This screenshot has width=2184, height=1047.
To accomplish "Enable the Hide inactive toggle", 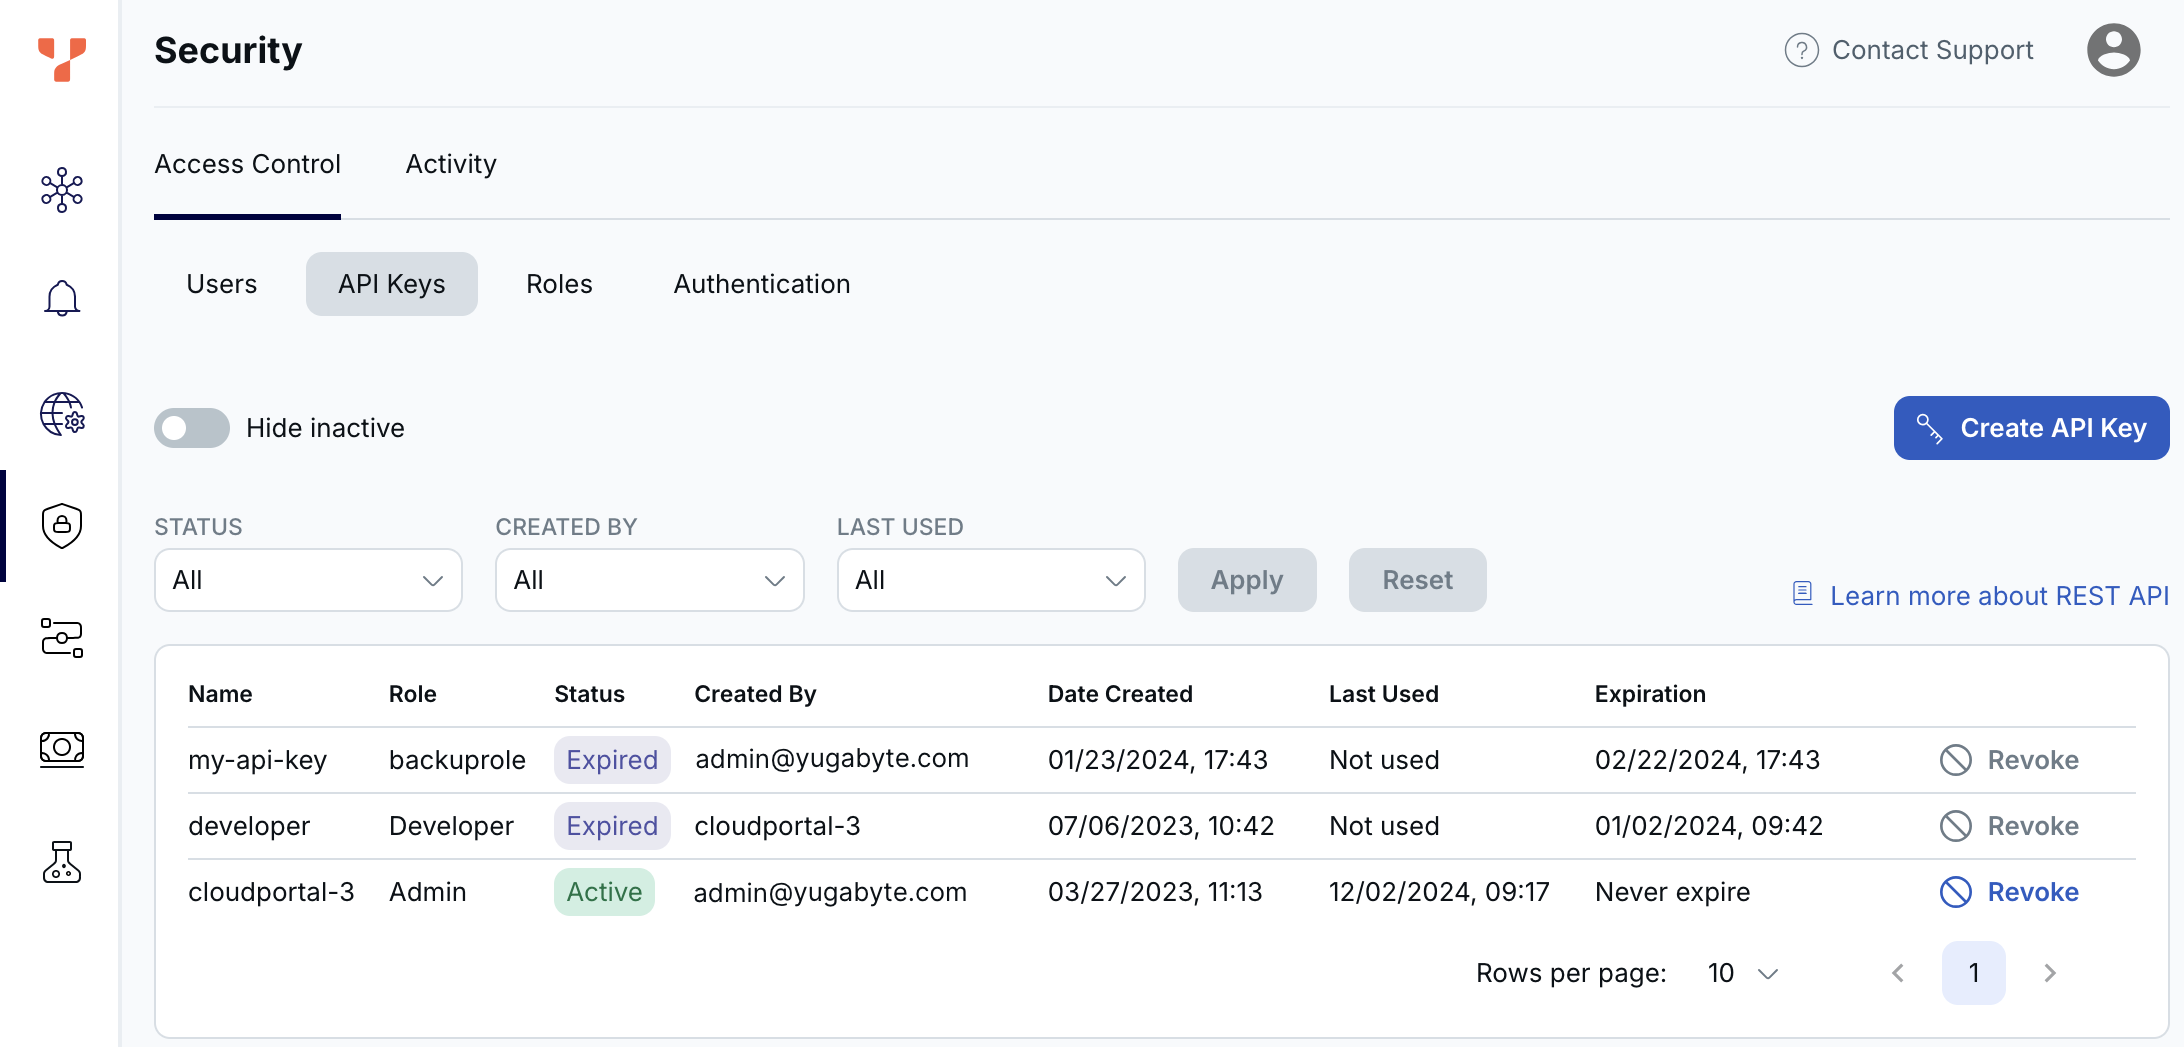I will [x=191, y=427].
